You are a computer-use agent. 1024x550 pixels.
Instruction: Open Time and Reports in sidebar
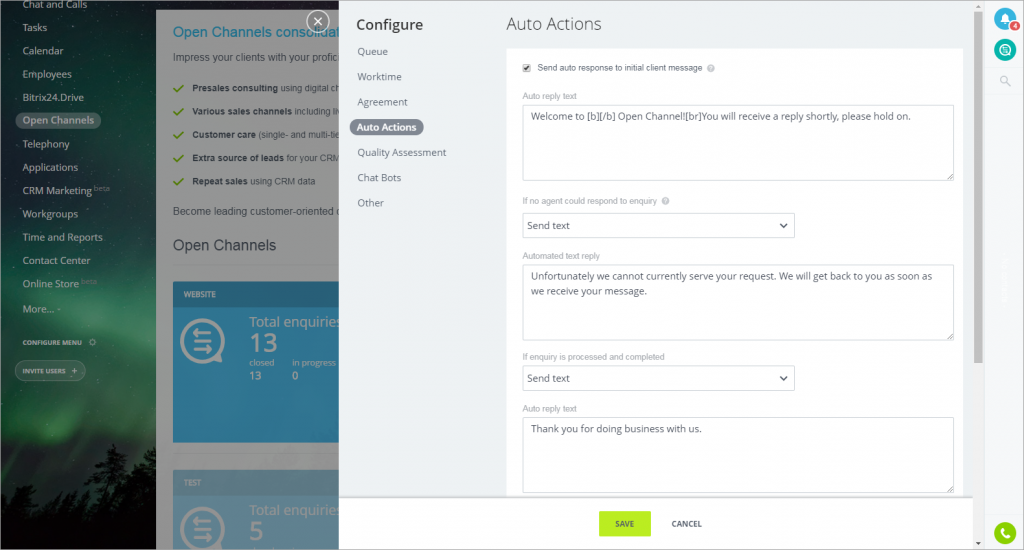point(63,237)
